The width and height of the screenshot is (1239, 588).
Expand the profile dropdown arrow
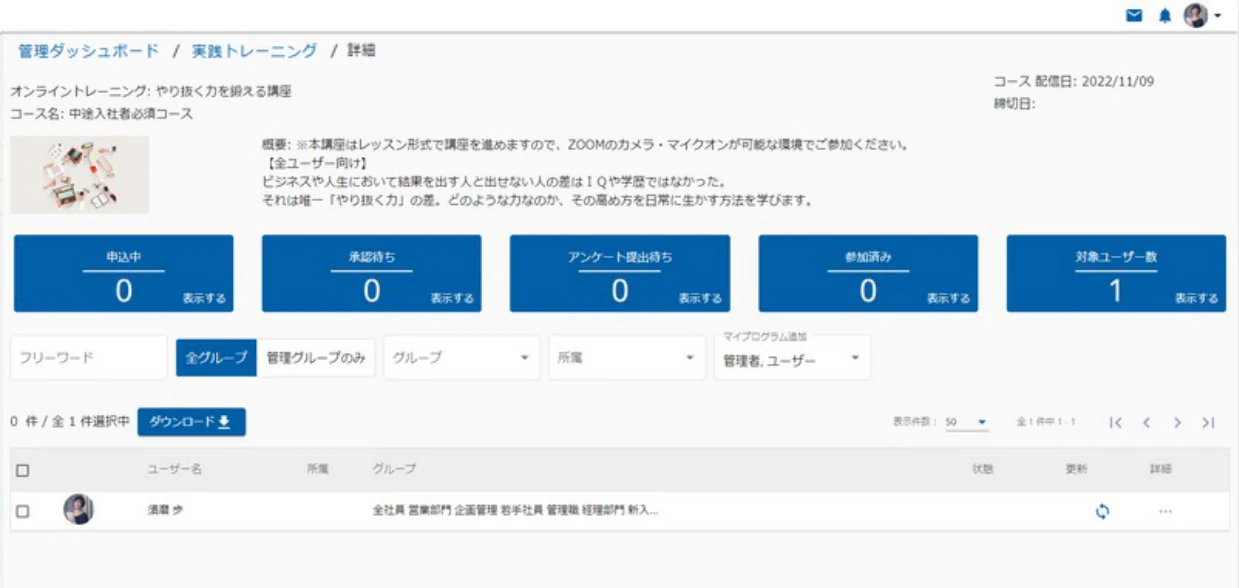point(1217,16)
